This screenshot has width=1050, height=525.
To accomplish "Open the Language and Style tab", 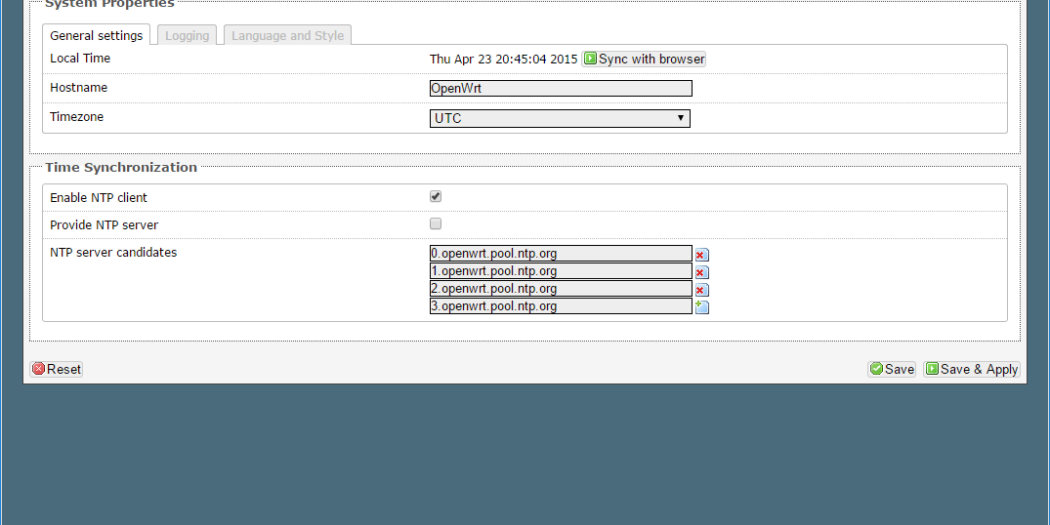I will coord(287,36).
